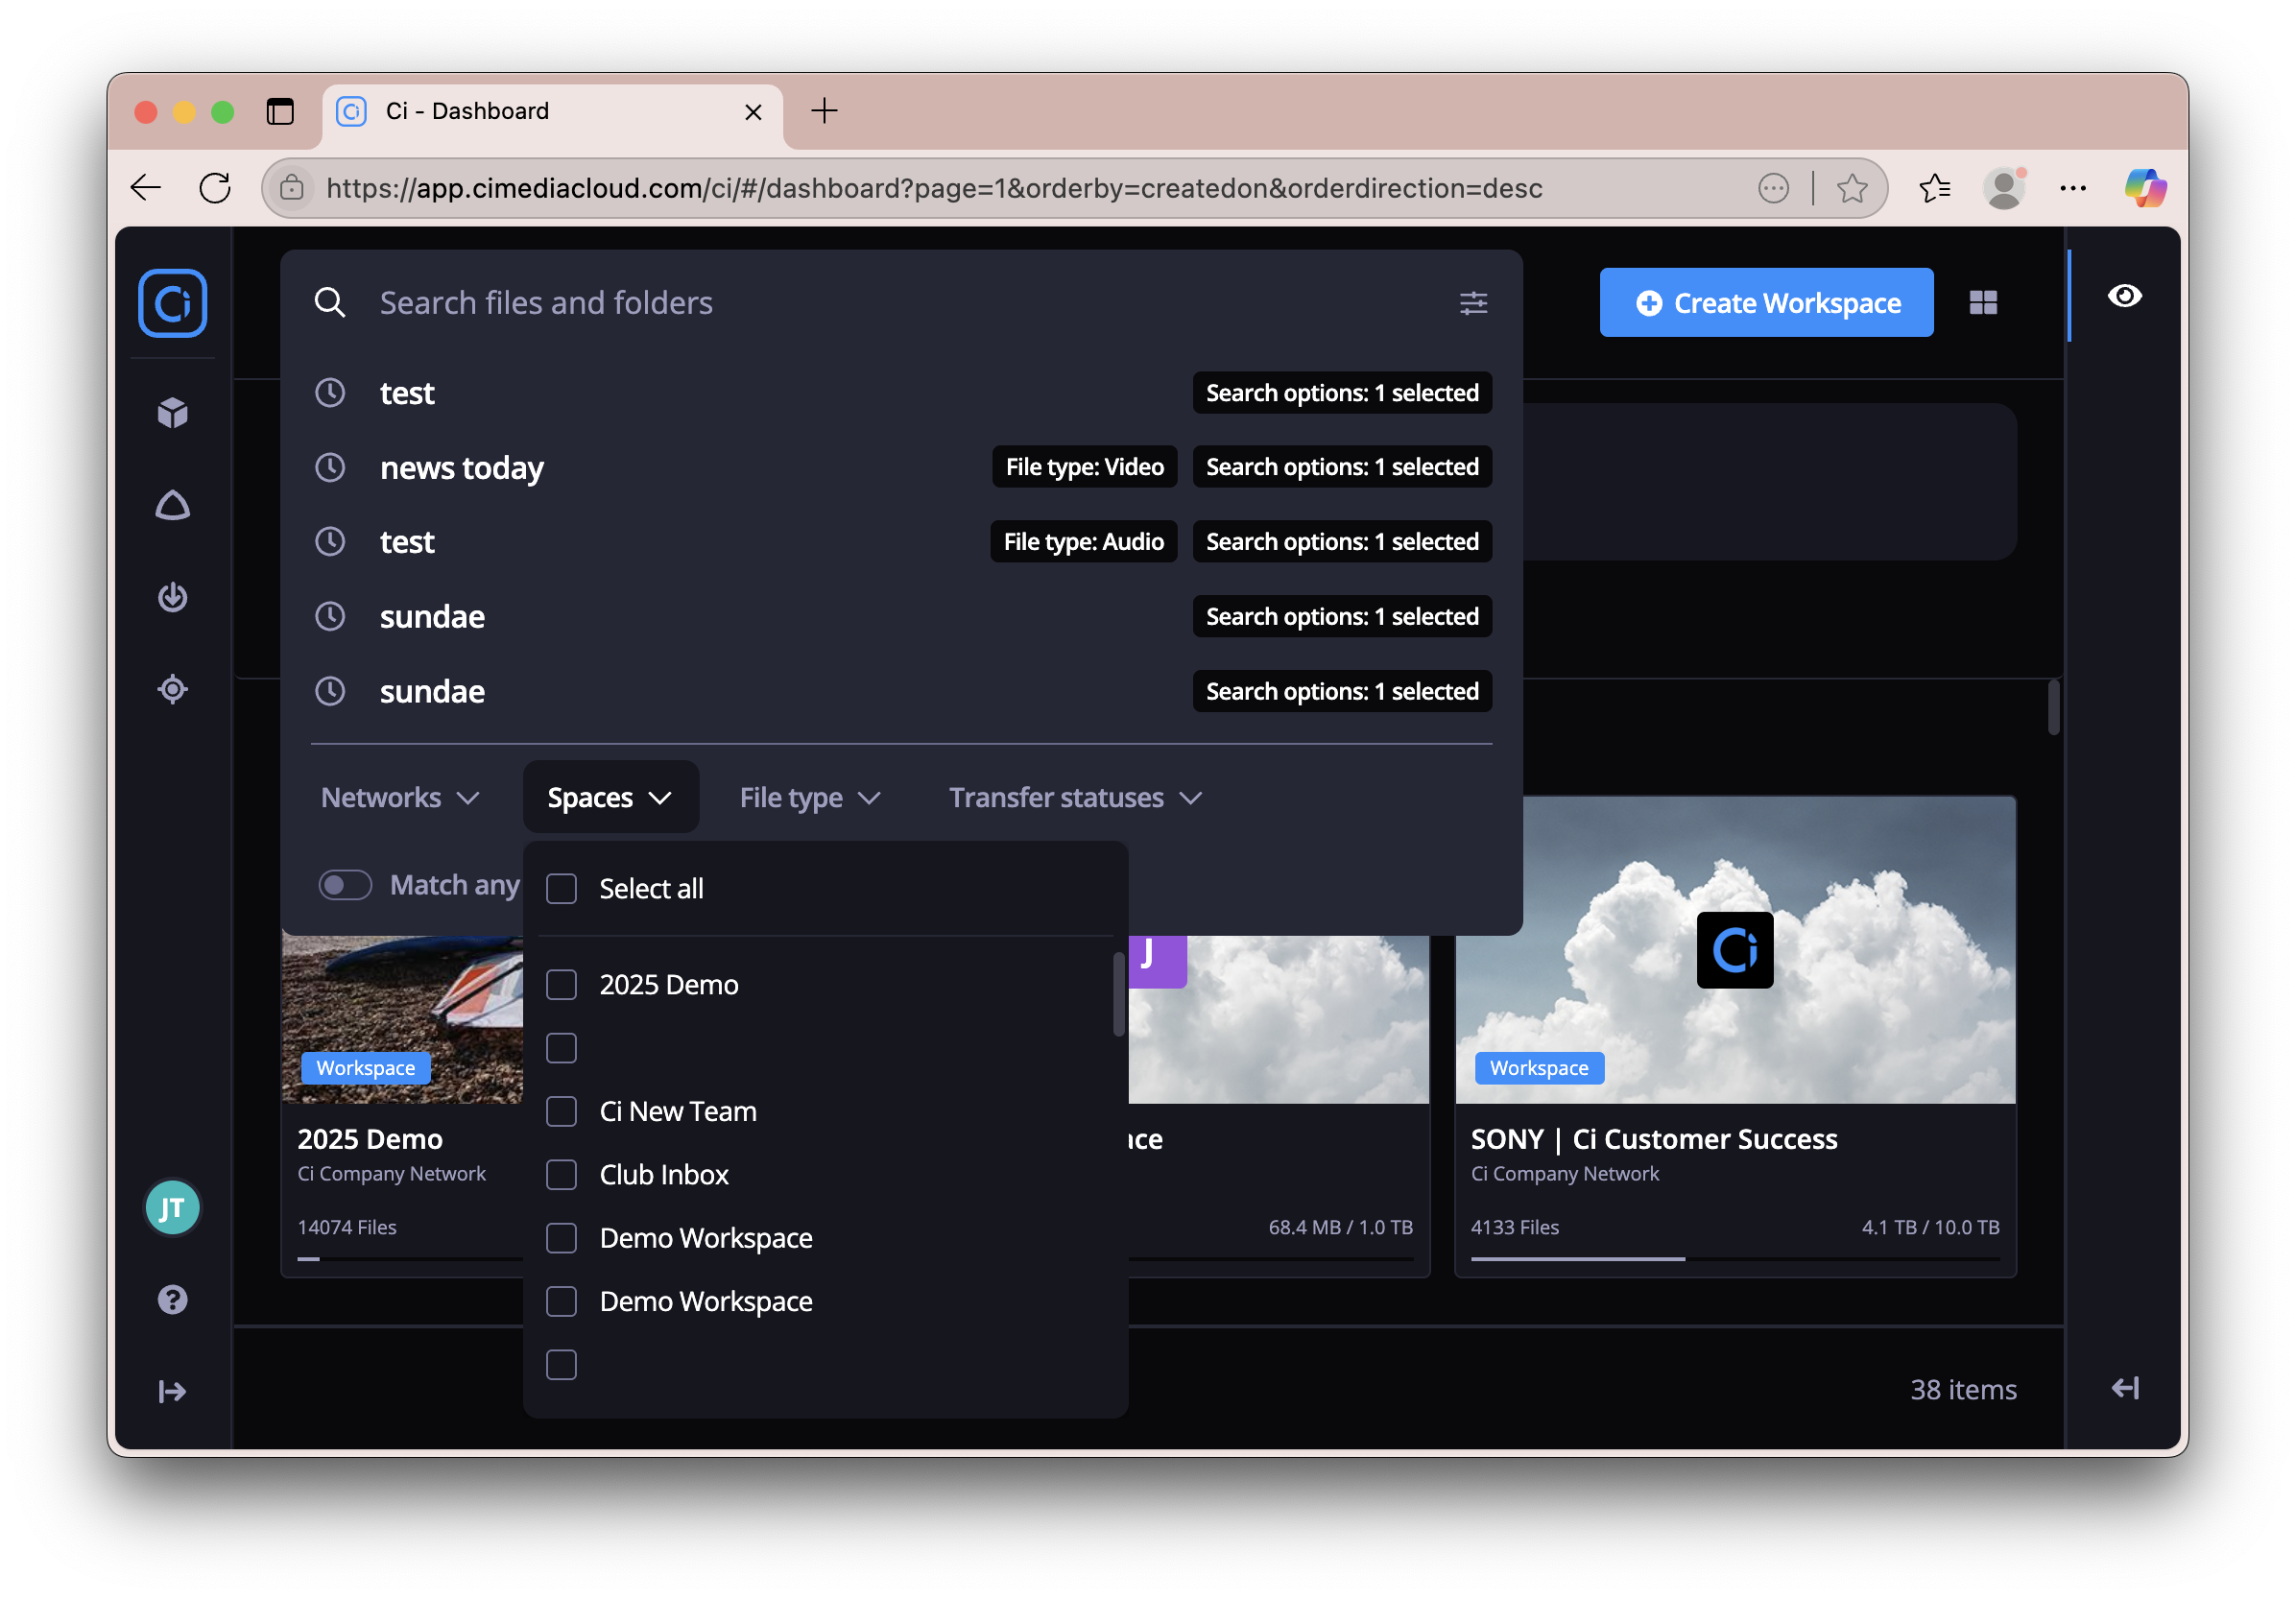Select the first 'sundae' recent search
This screenshot has width=2296, height=1599.
pos(901,617)
